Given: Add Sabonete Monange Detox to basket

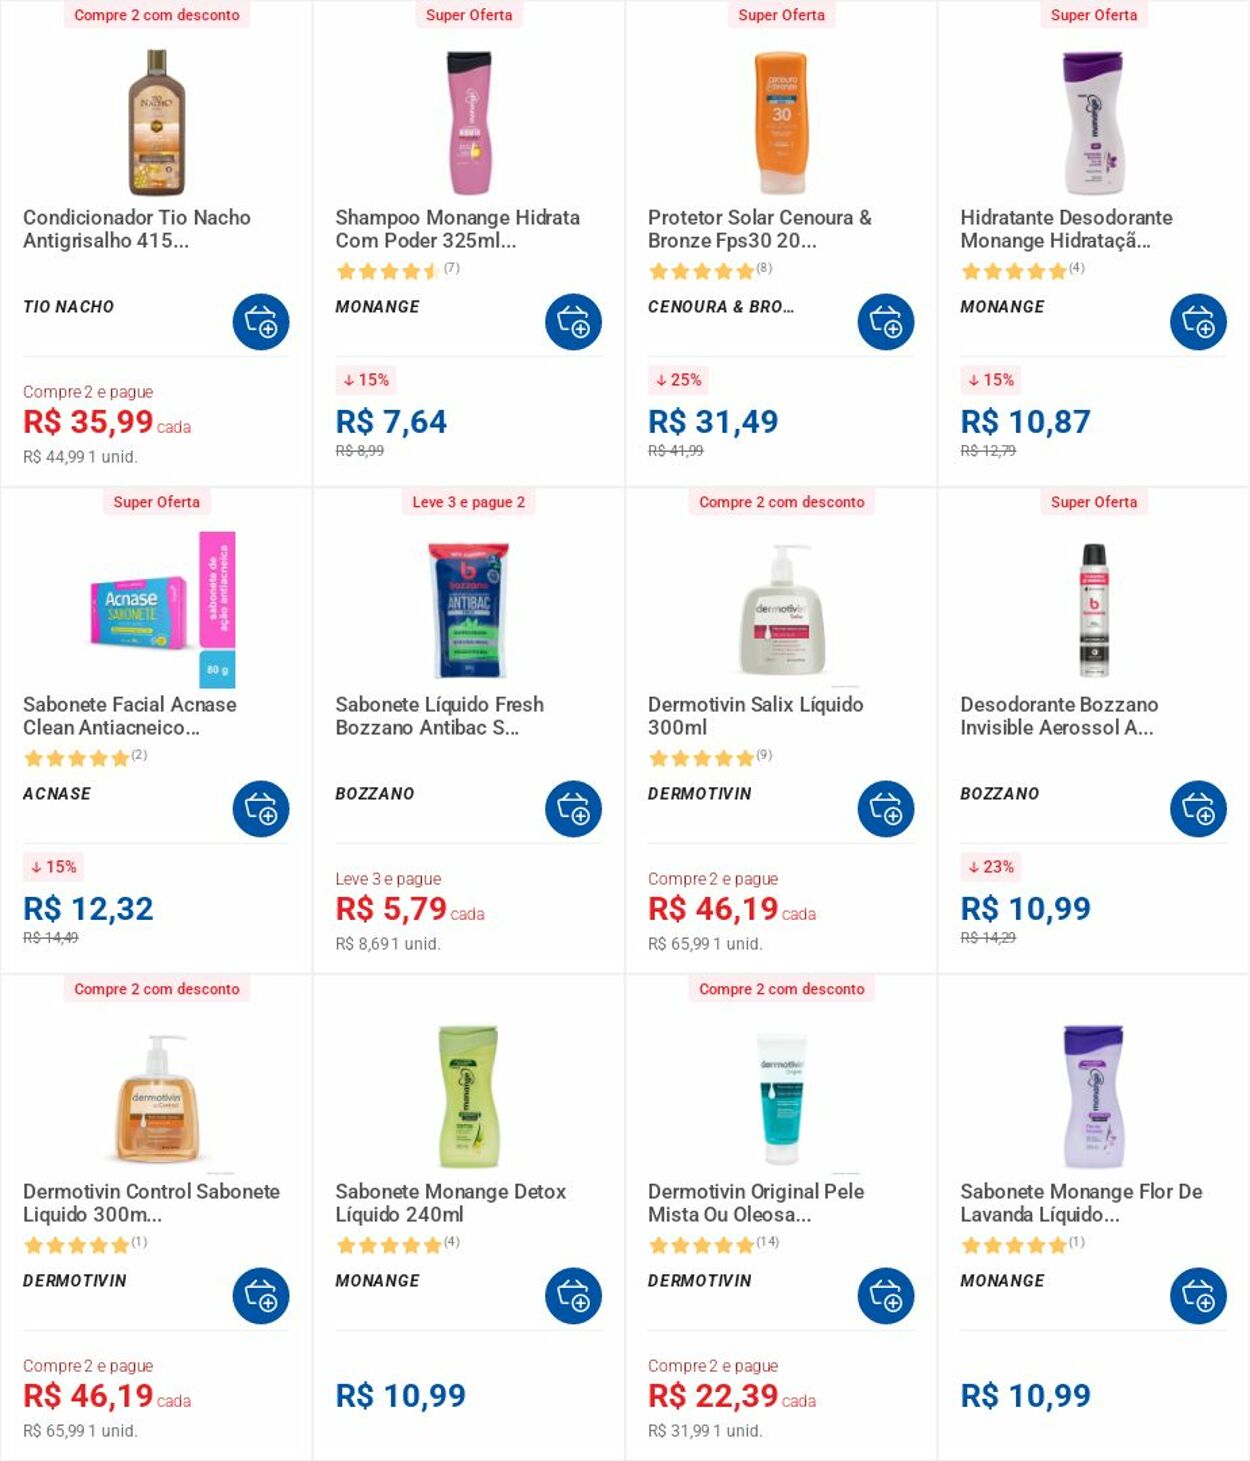Looking at the screenshot, I should [x=573, y=1296].
